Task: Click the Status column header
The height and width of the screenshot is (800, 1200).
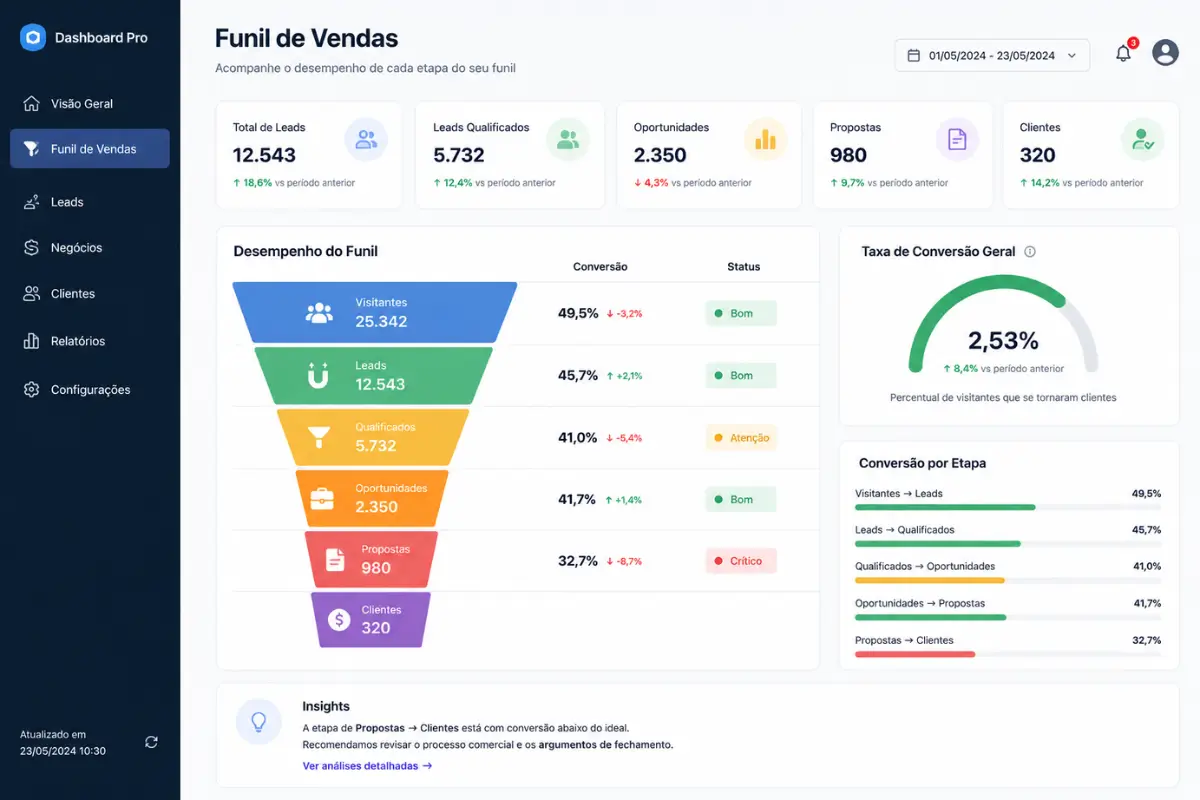Action: (744, 267)
